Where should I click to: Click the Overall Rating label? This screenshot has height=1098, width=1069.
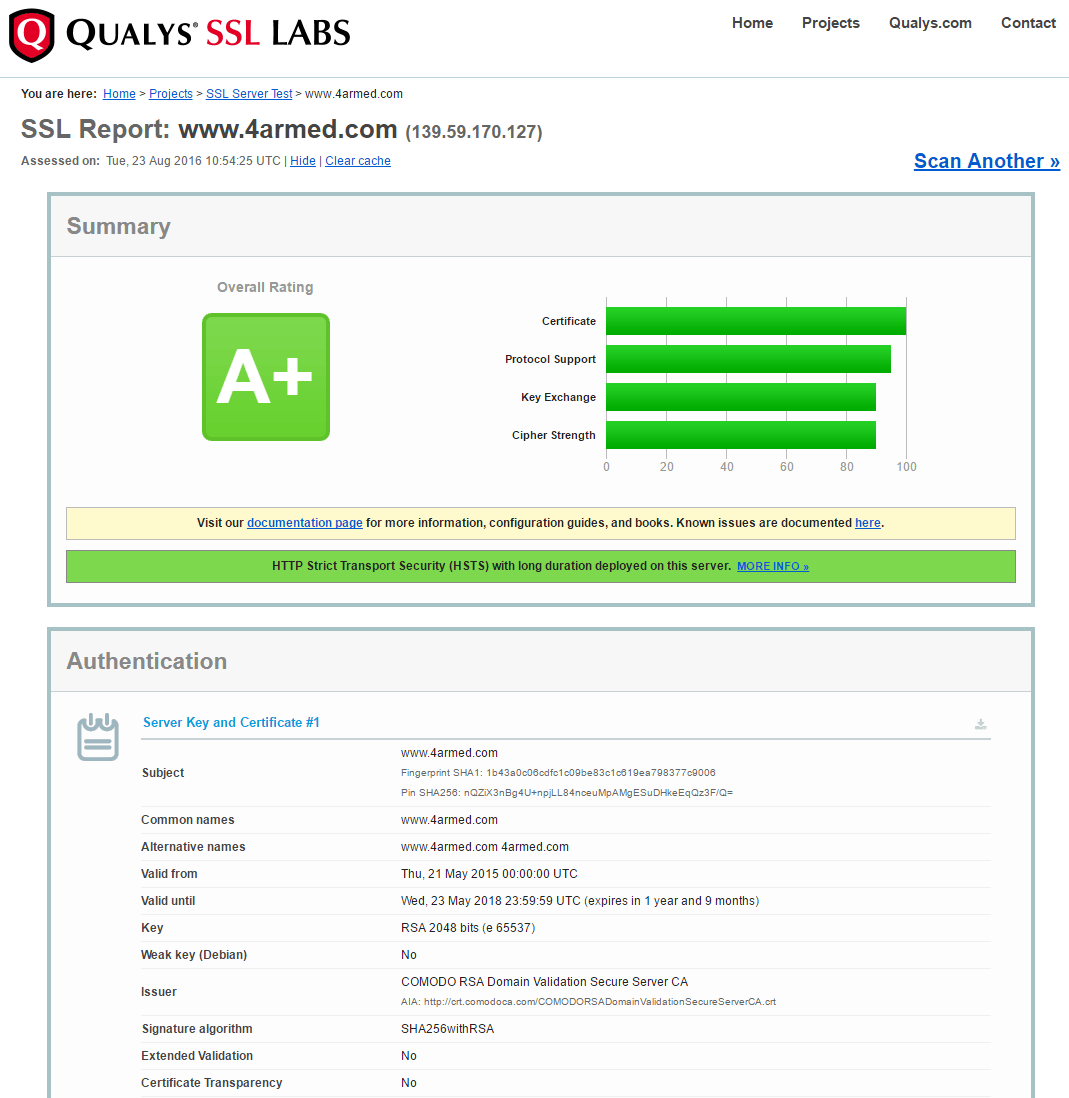click(x=265, y=287)
